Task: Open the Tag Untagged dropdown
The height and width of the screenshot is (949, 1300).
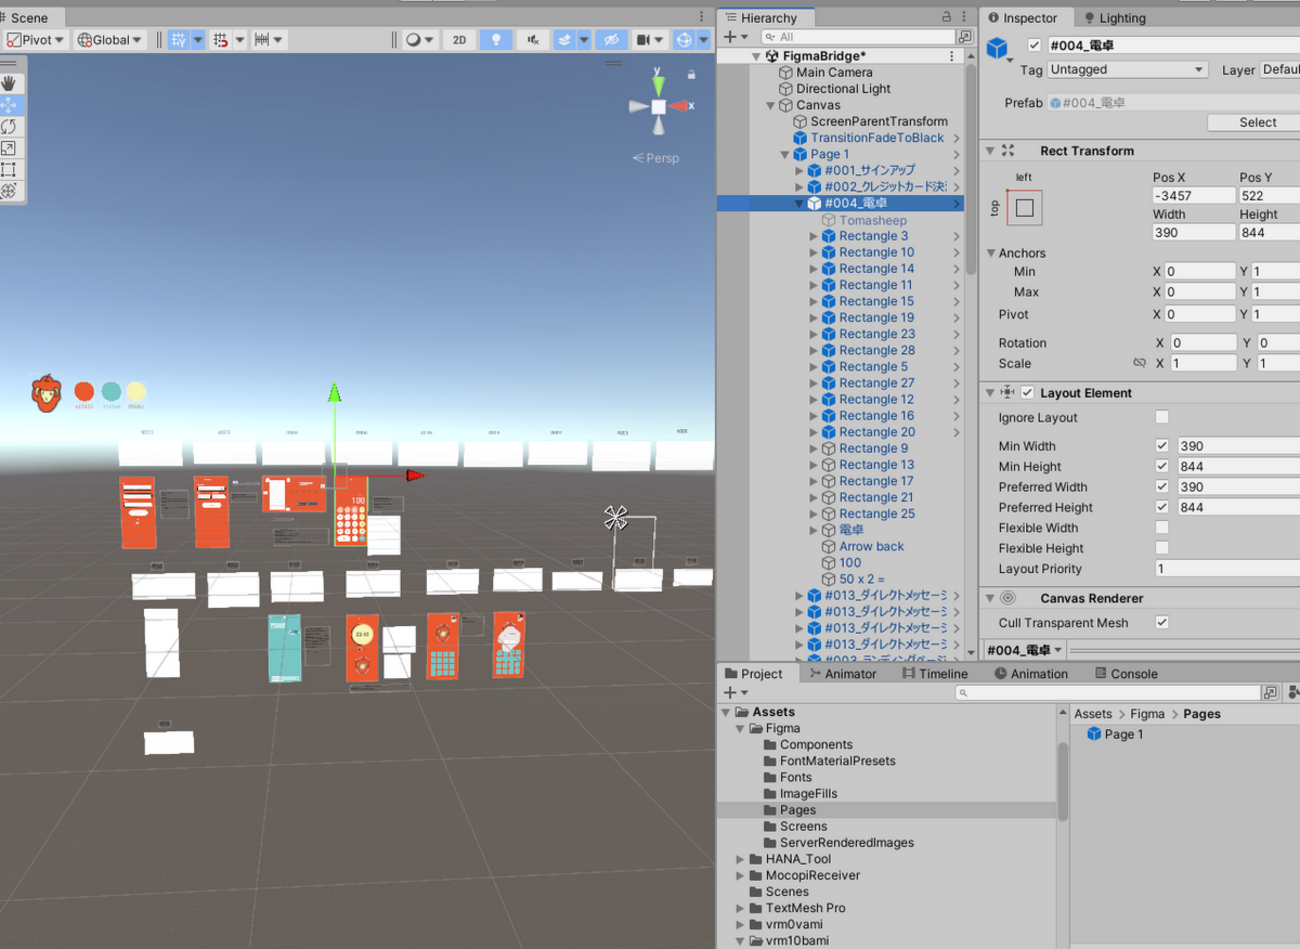Action: 1126,70
